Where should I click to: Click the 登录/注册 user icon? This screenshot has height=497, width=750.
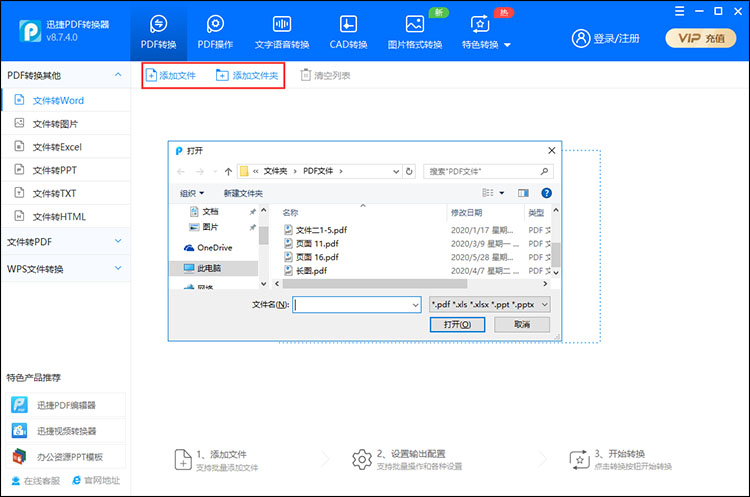581,38
